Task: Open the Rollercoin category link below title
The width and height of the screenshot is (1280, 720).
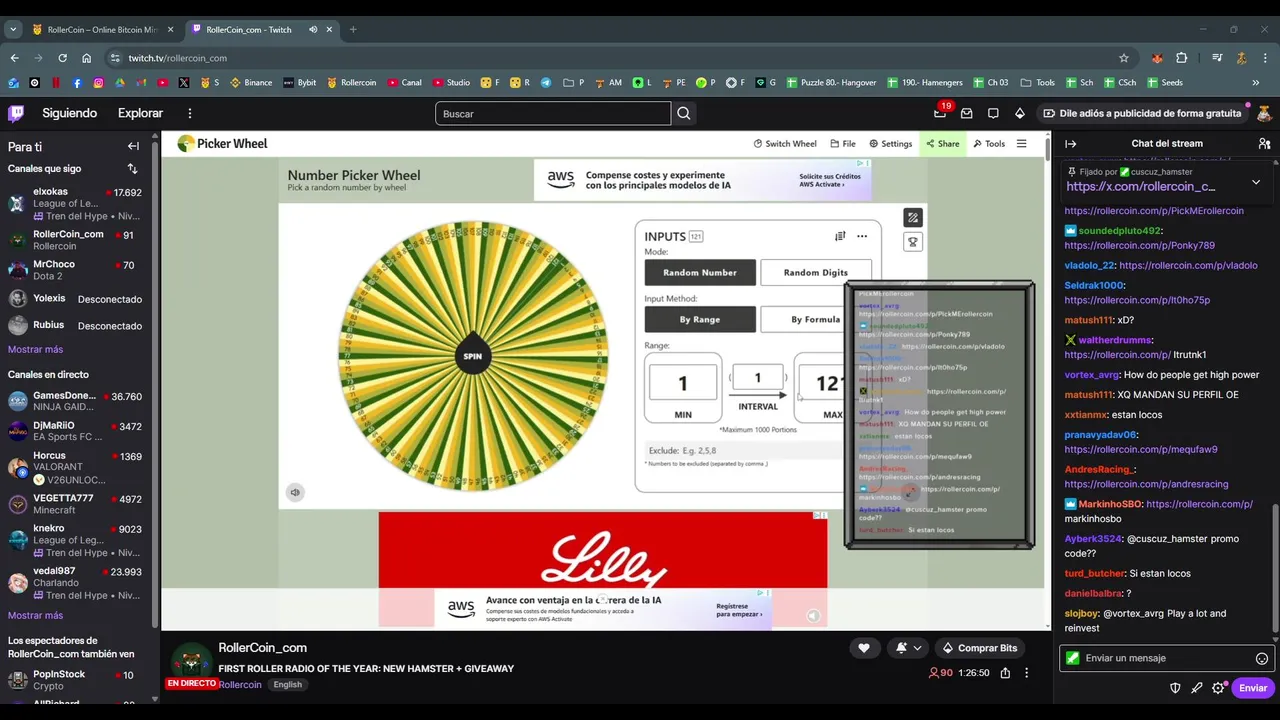Action: point(240,685)
